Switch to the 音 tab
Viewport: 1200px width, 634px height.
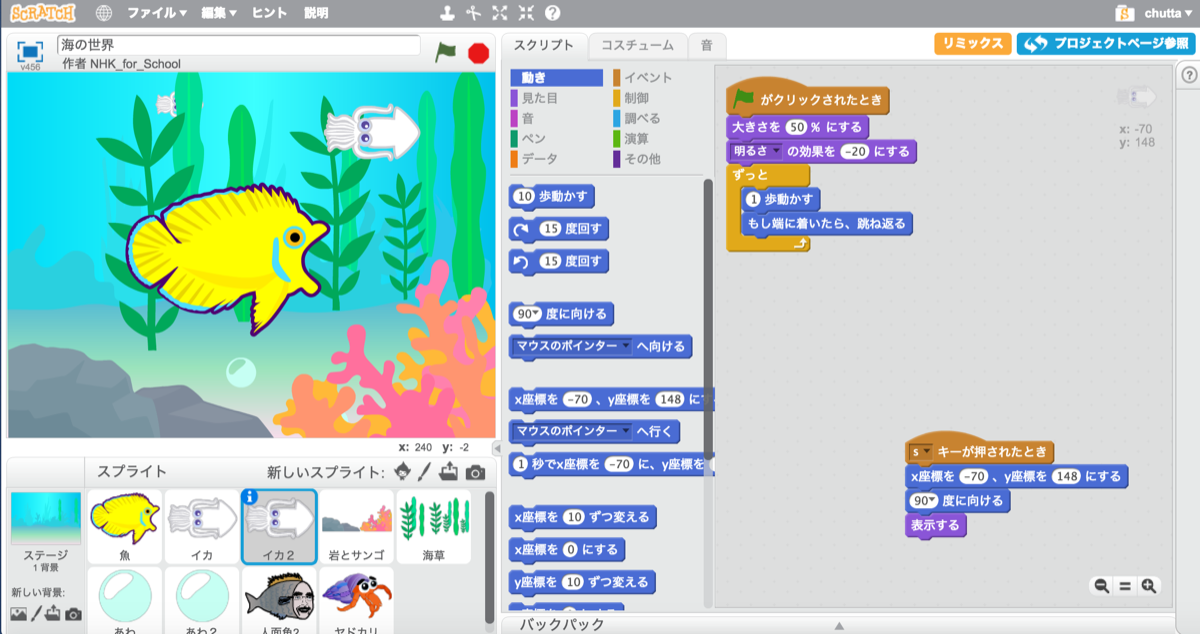[707, 45]
